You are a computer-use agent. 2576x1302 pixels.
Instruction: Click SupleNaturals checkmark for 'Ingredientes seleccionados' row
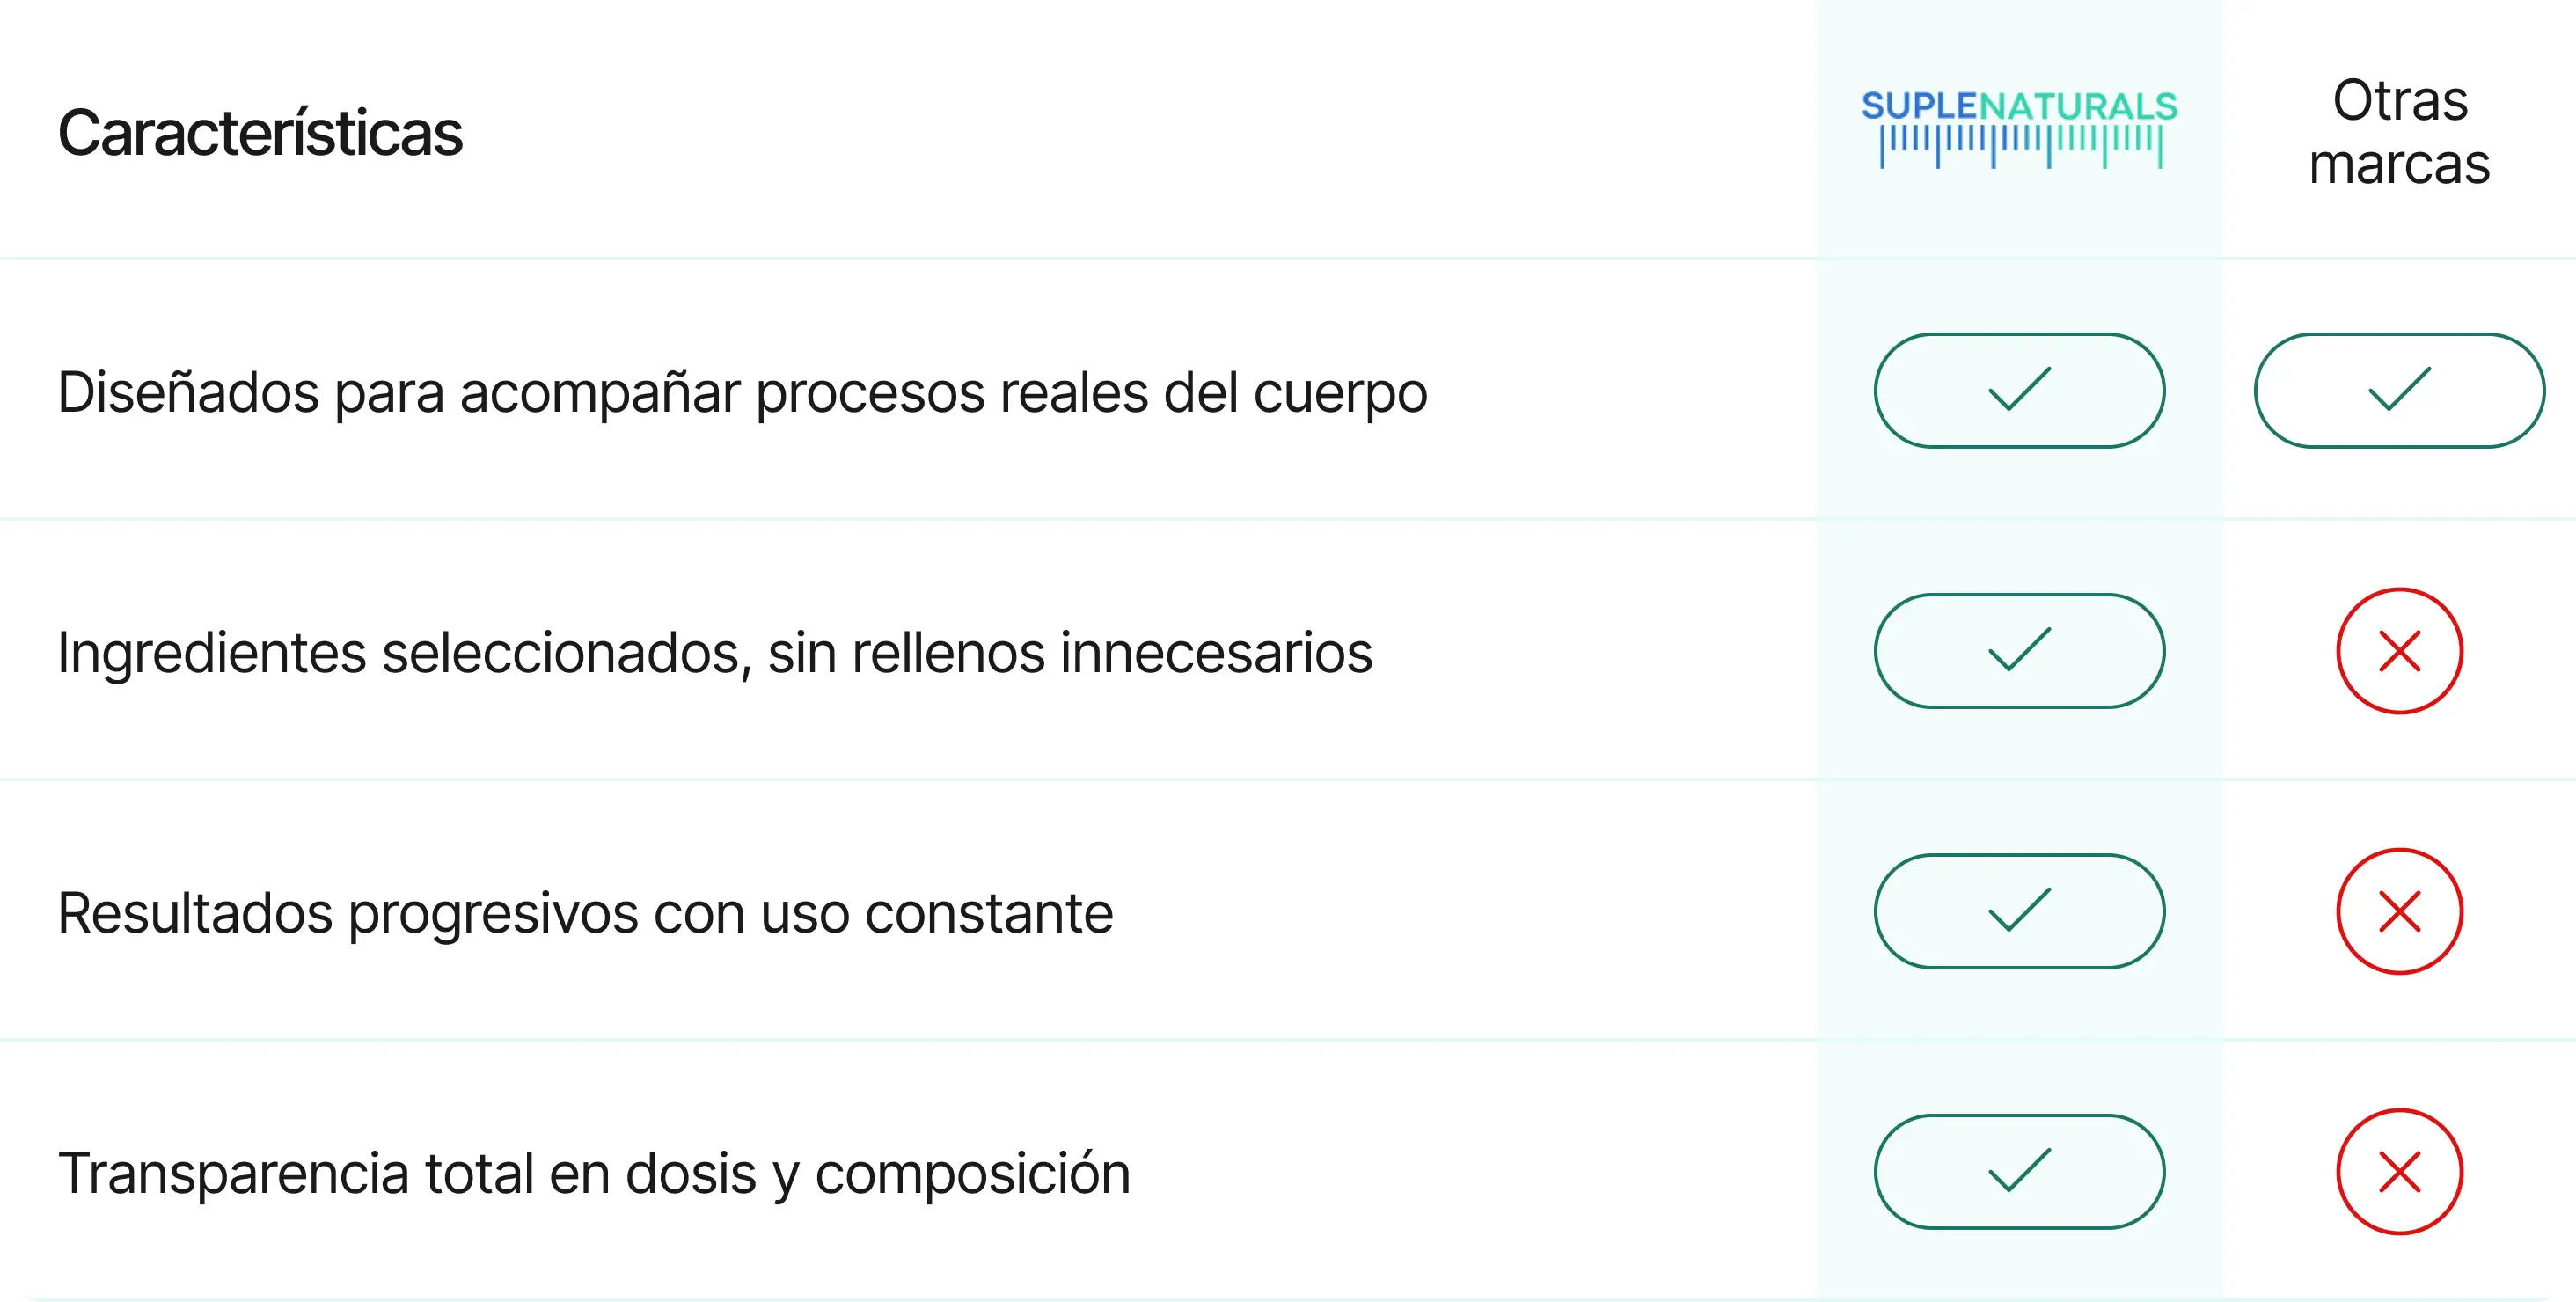pos(2019,651)
